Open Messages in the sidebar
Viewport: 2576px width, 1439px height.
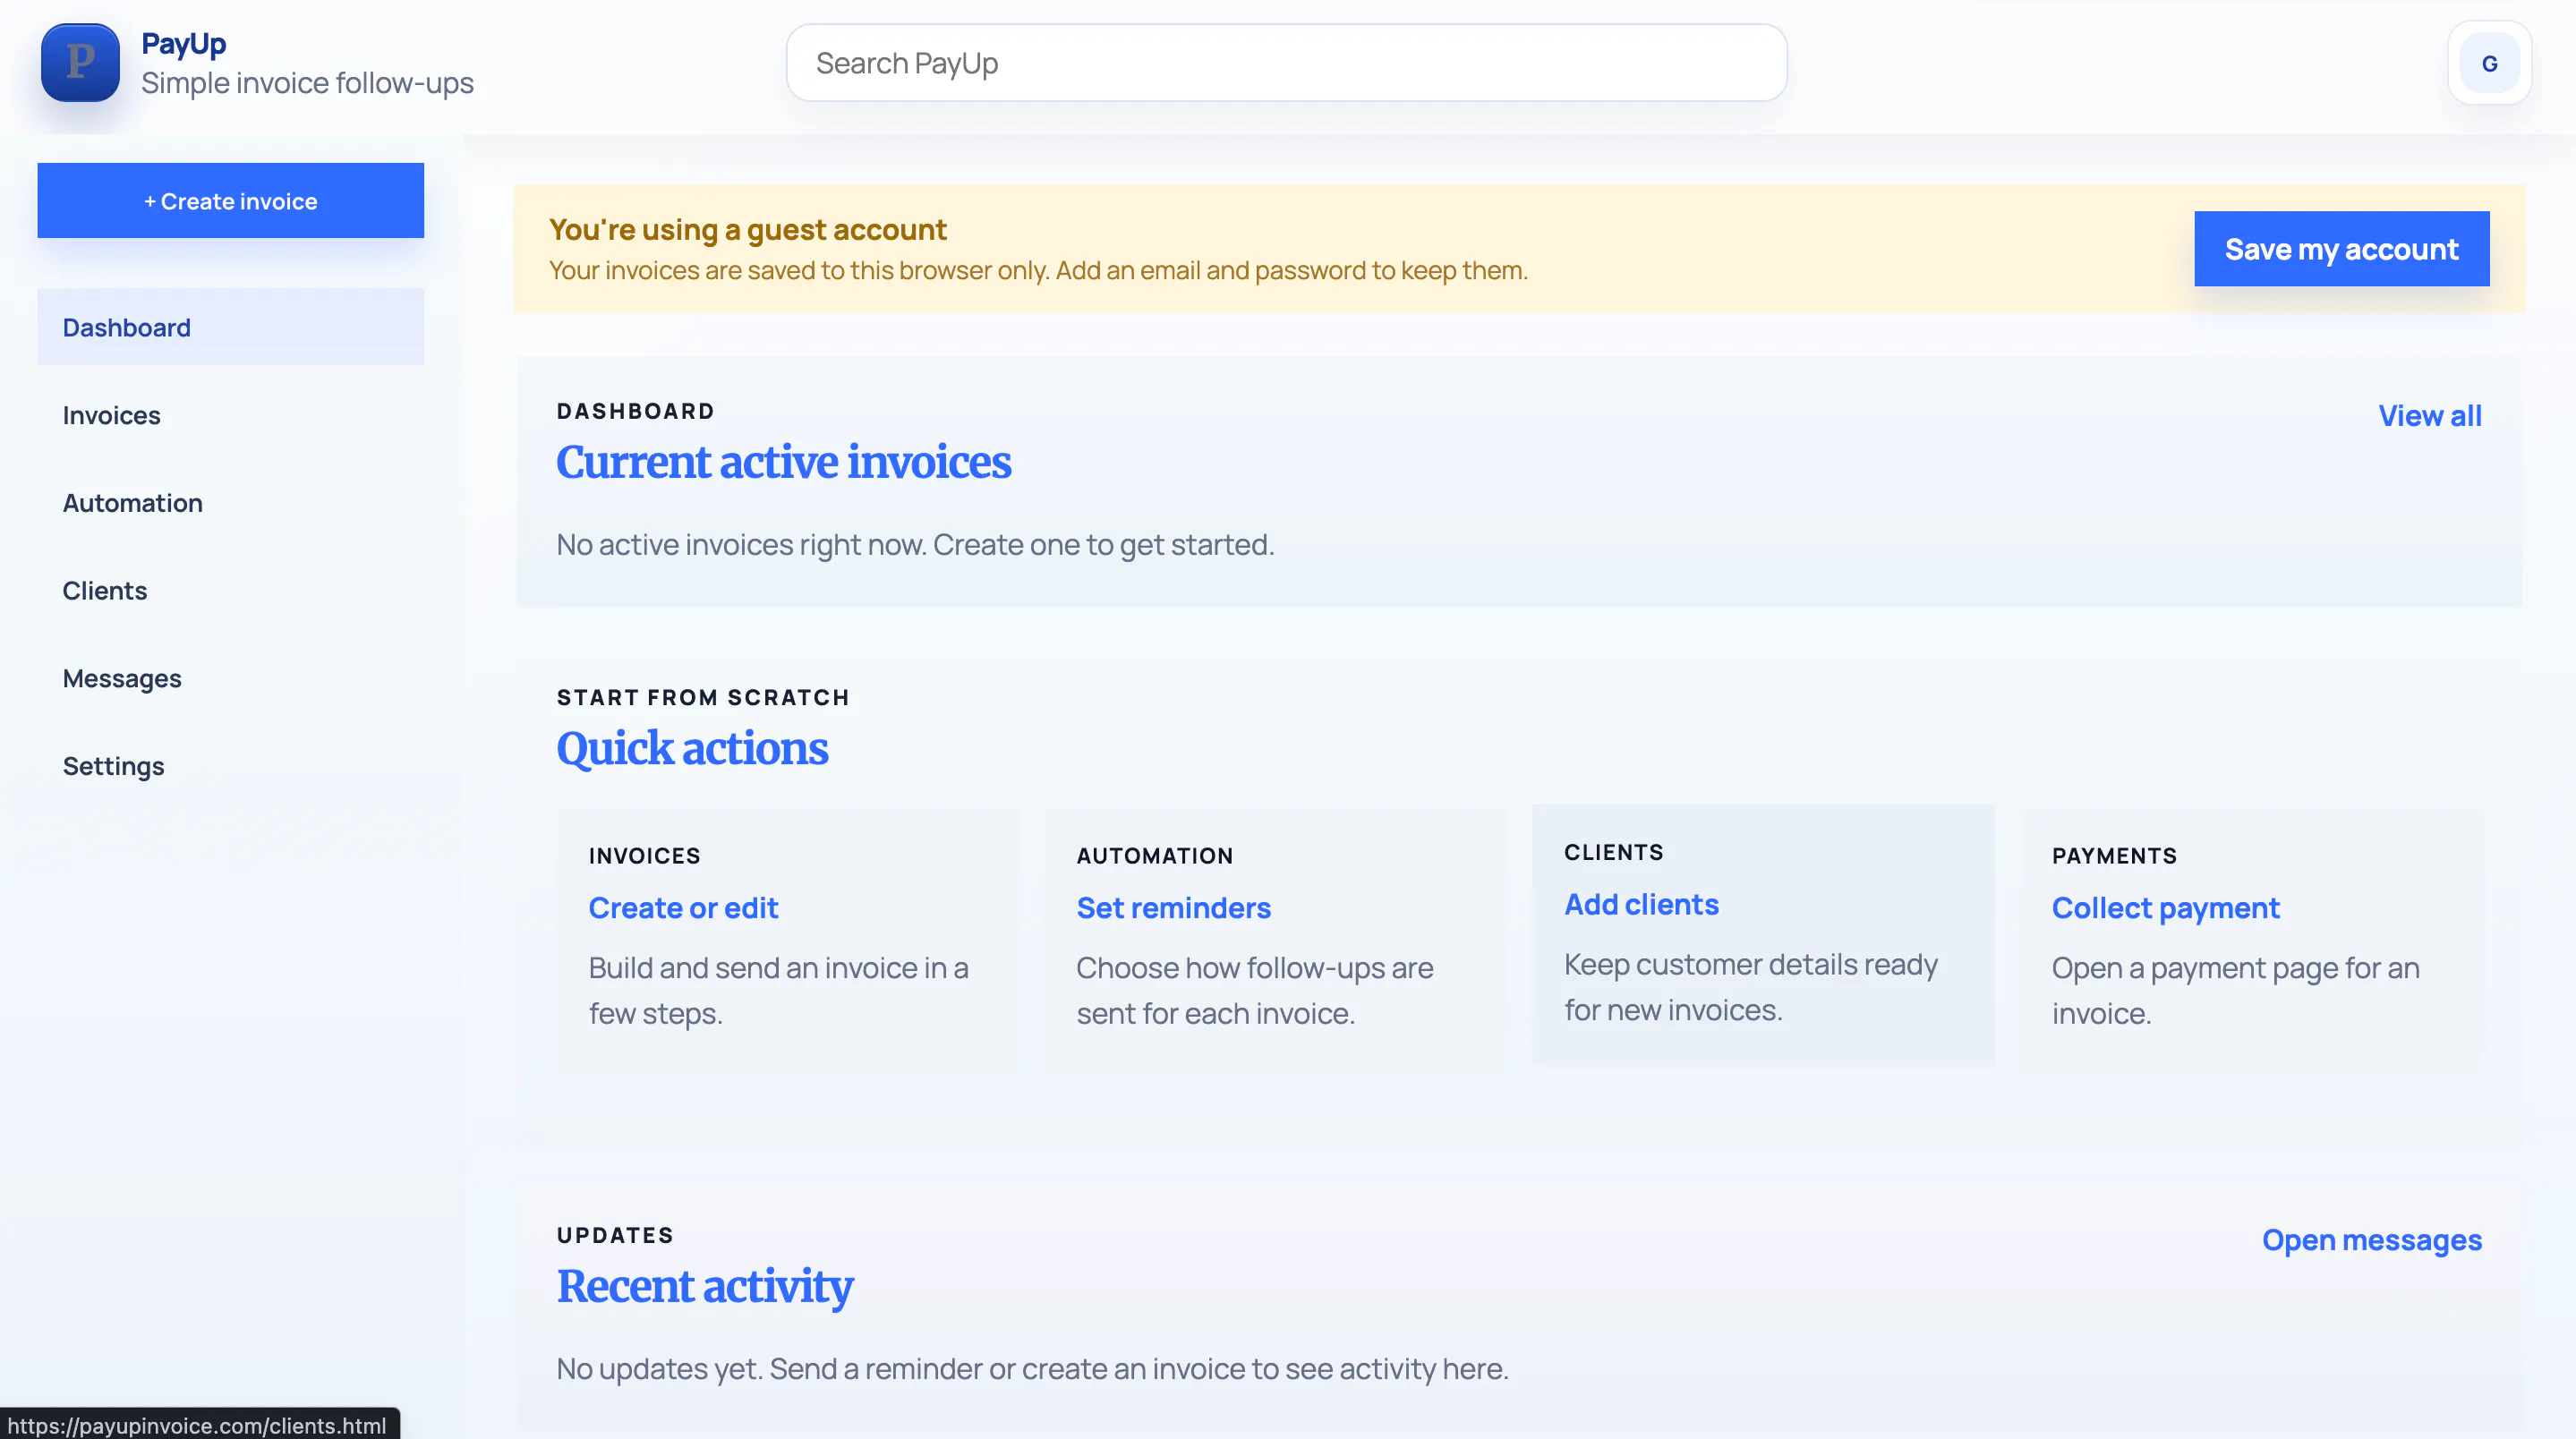[x=231, y=678]
